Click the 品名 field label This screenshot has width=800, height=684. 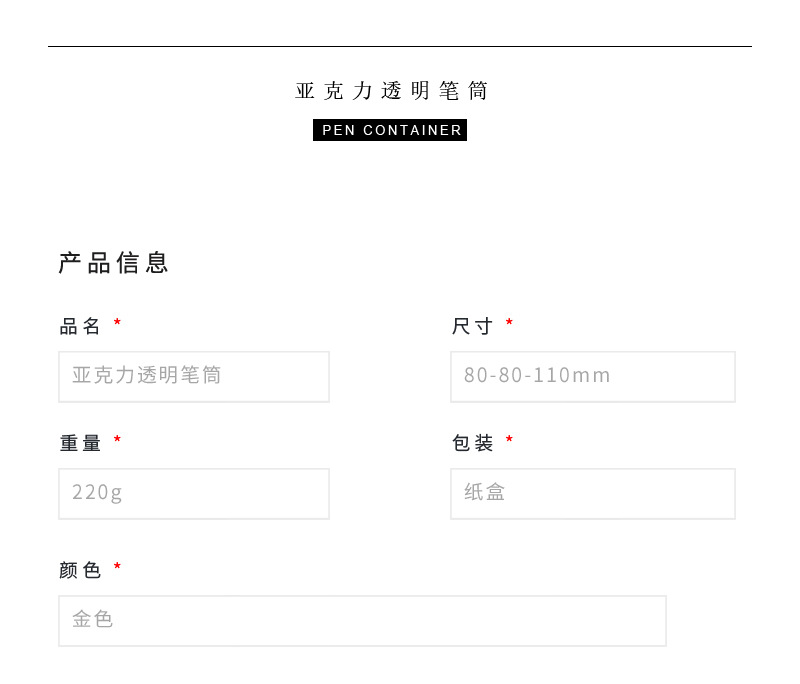(80, 326)
